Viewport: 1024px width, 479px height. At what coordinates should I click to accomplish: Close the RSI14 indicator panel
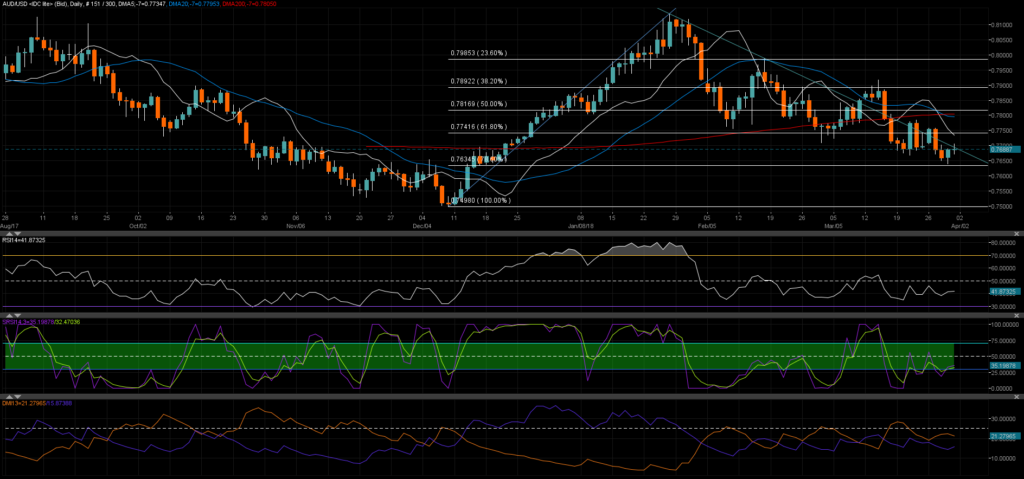pyautogui.click(x=1016, y=233)
